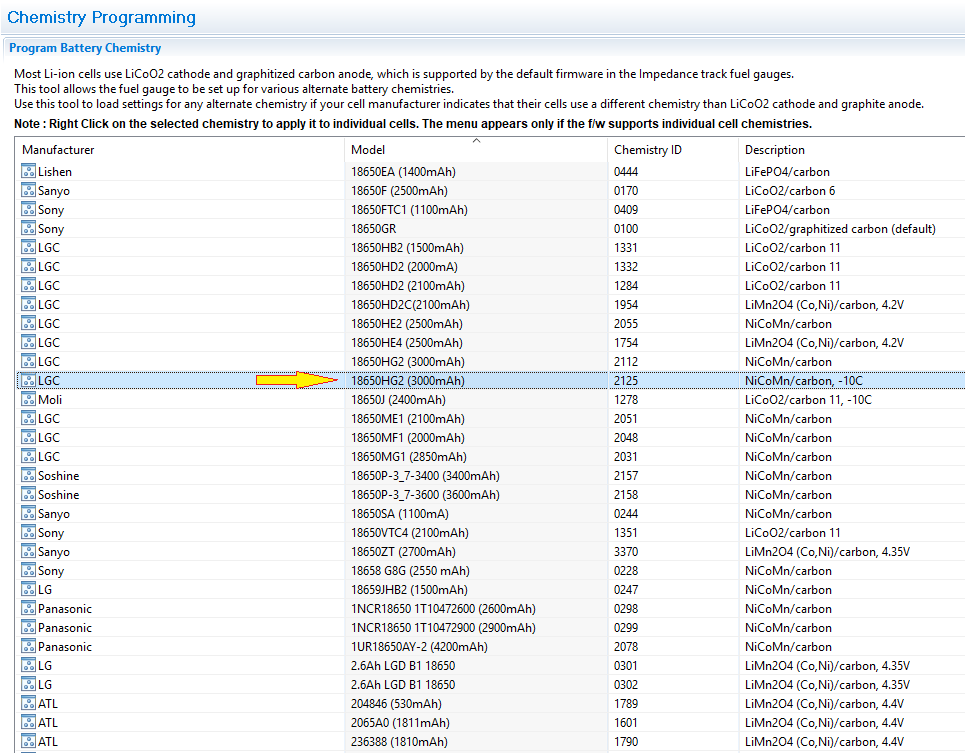Select chemistry ID 0301

pyautogui.click(x=626, y=666)
